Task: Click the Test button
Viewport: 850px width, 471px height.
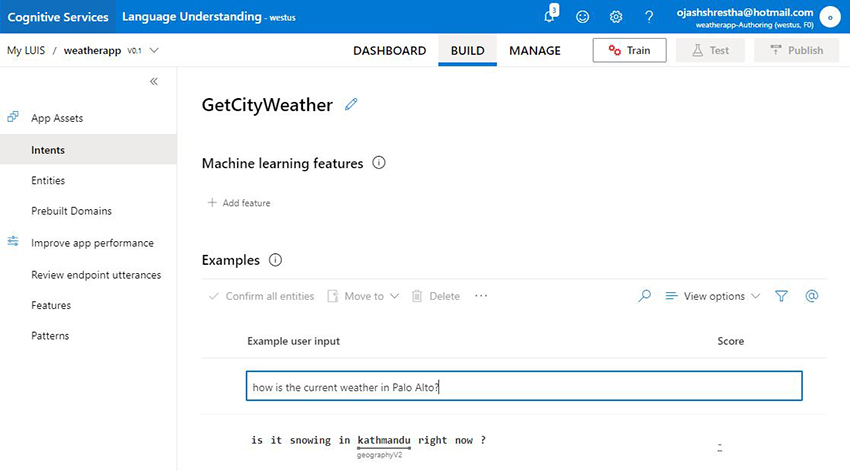Action: tap(710, 50)
